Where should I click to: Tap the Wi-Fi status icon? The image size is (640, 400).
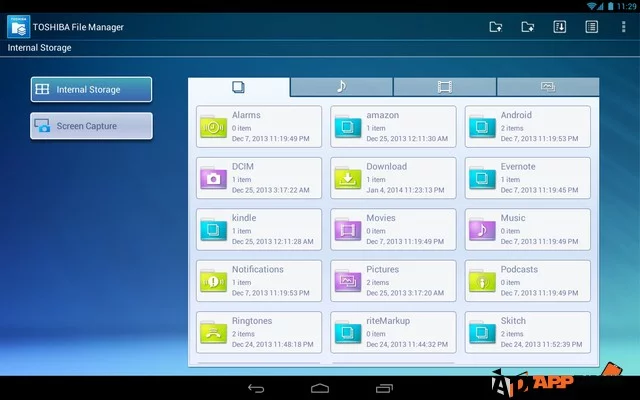coord(592,6)
